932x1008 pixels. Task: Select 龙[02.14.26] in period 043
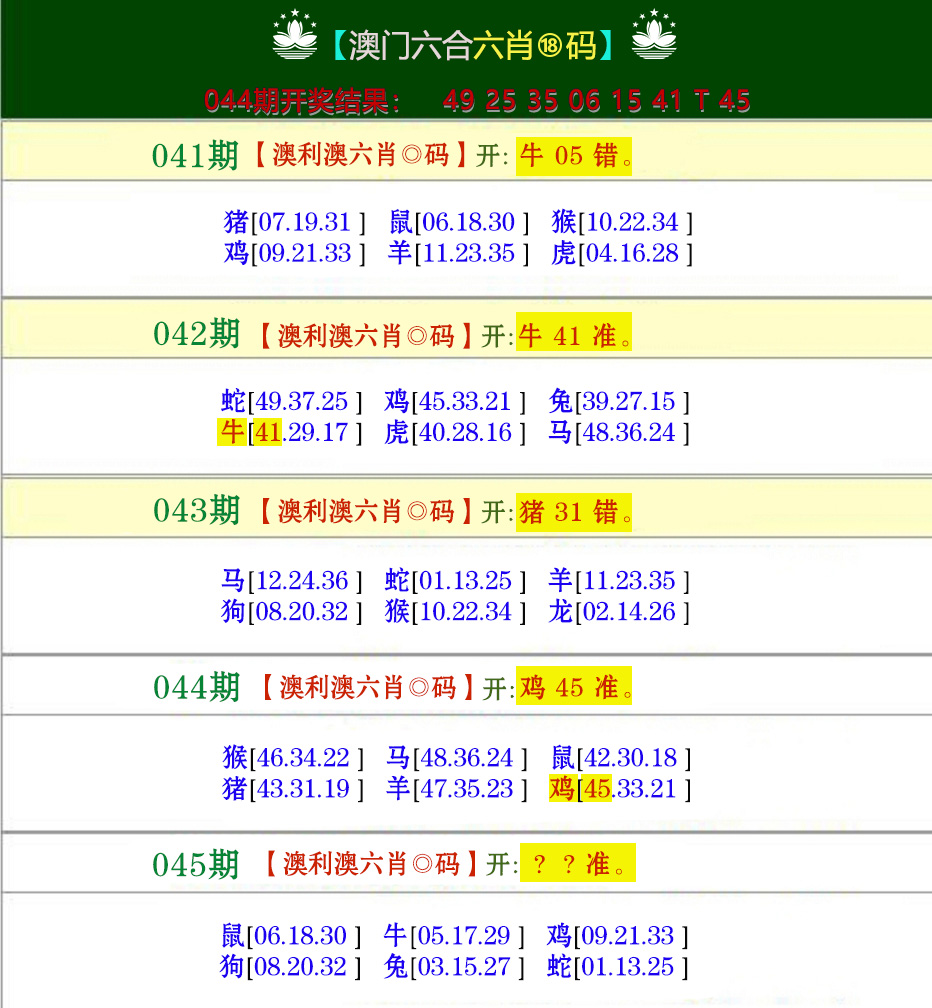[619, 611]
